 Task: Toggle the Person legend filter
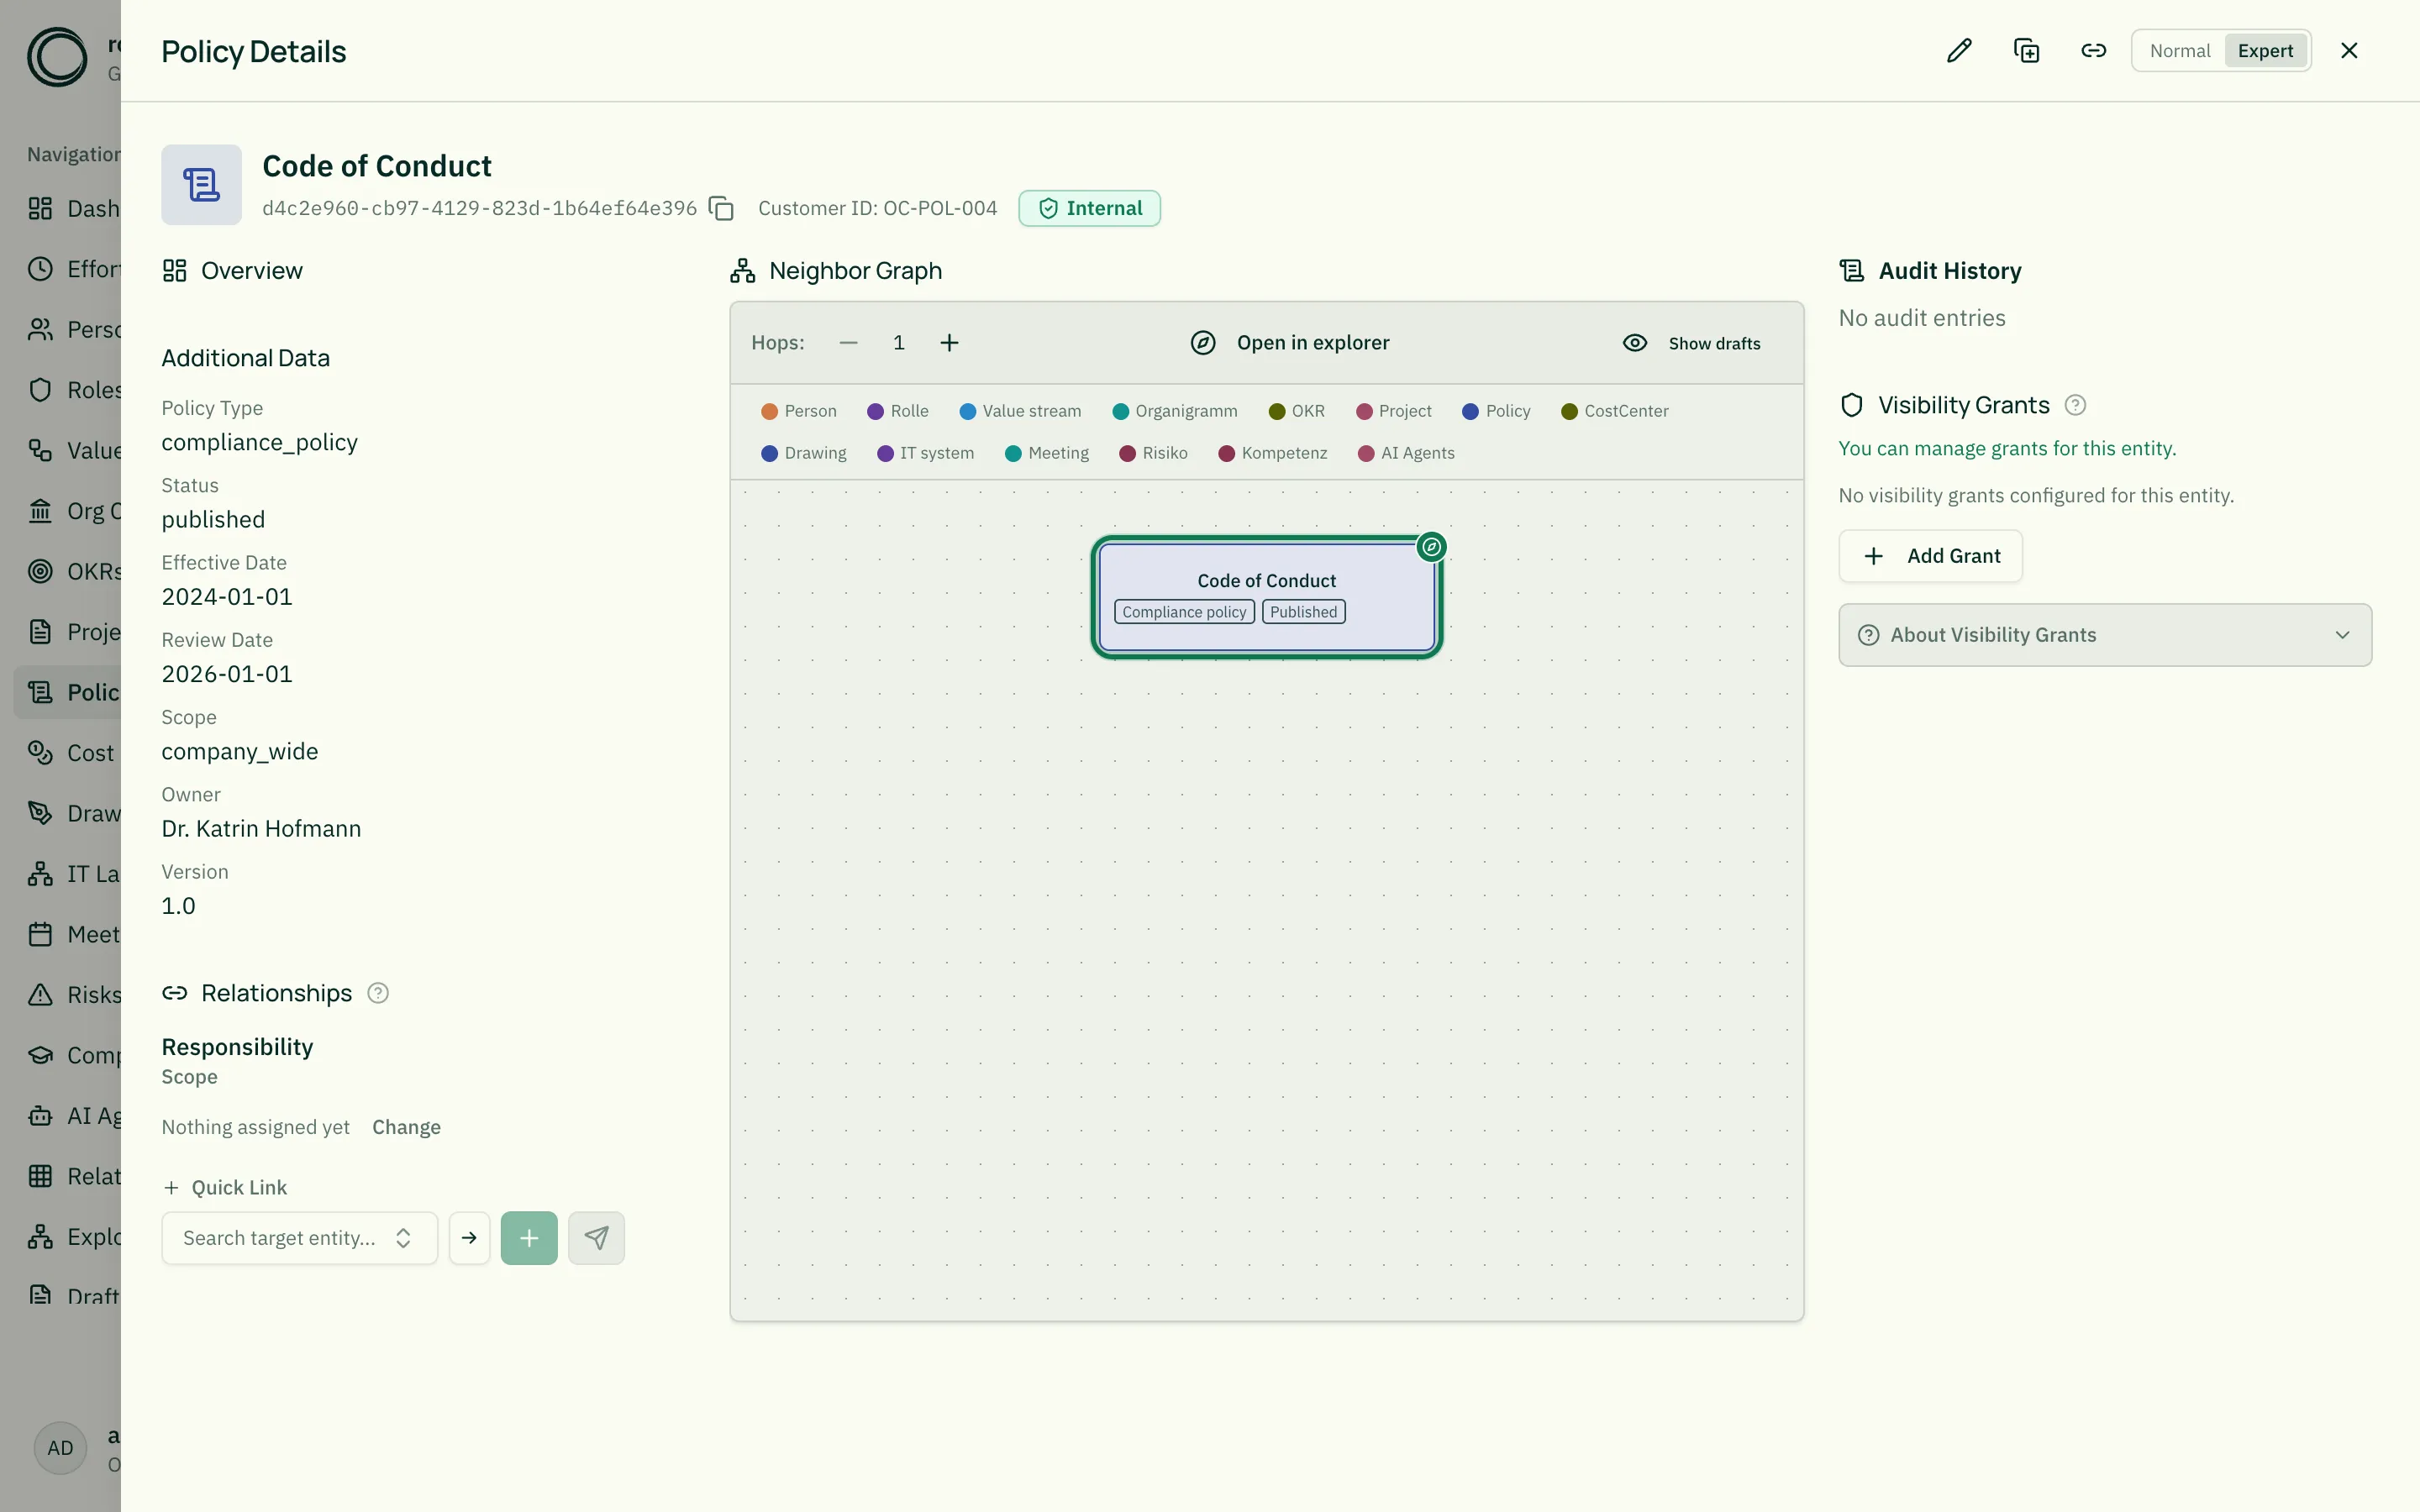(x=798, y=411)
